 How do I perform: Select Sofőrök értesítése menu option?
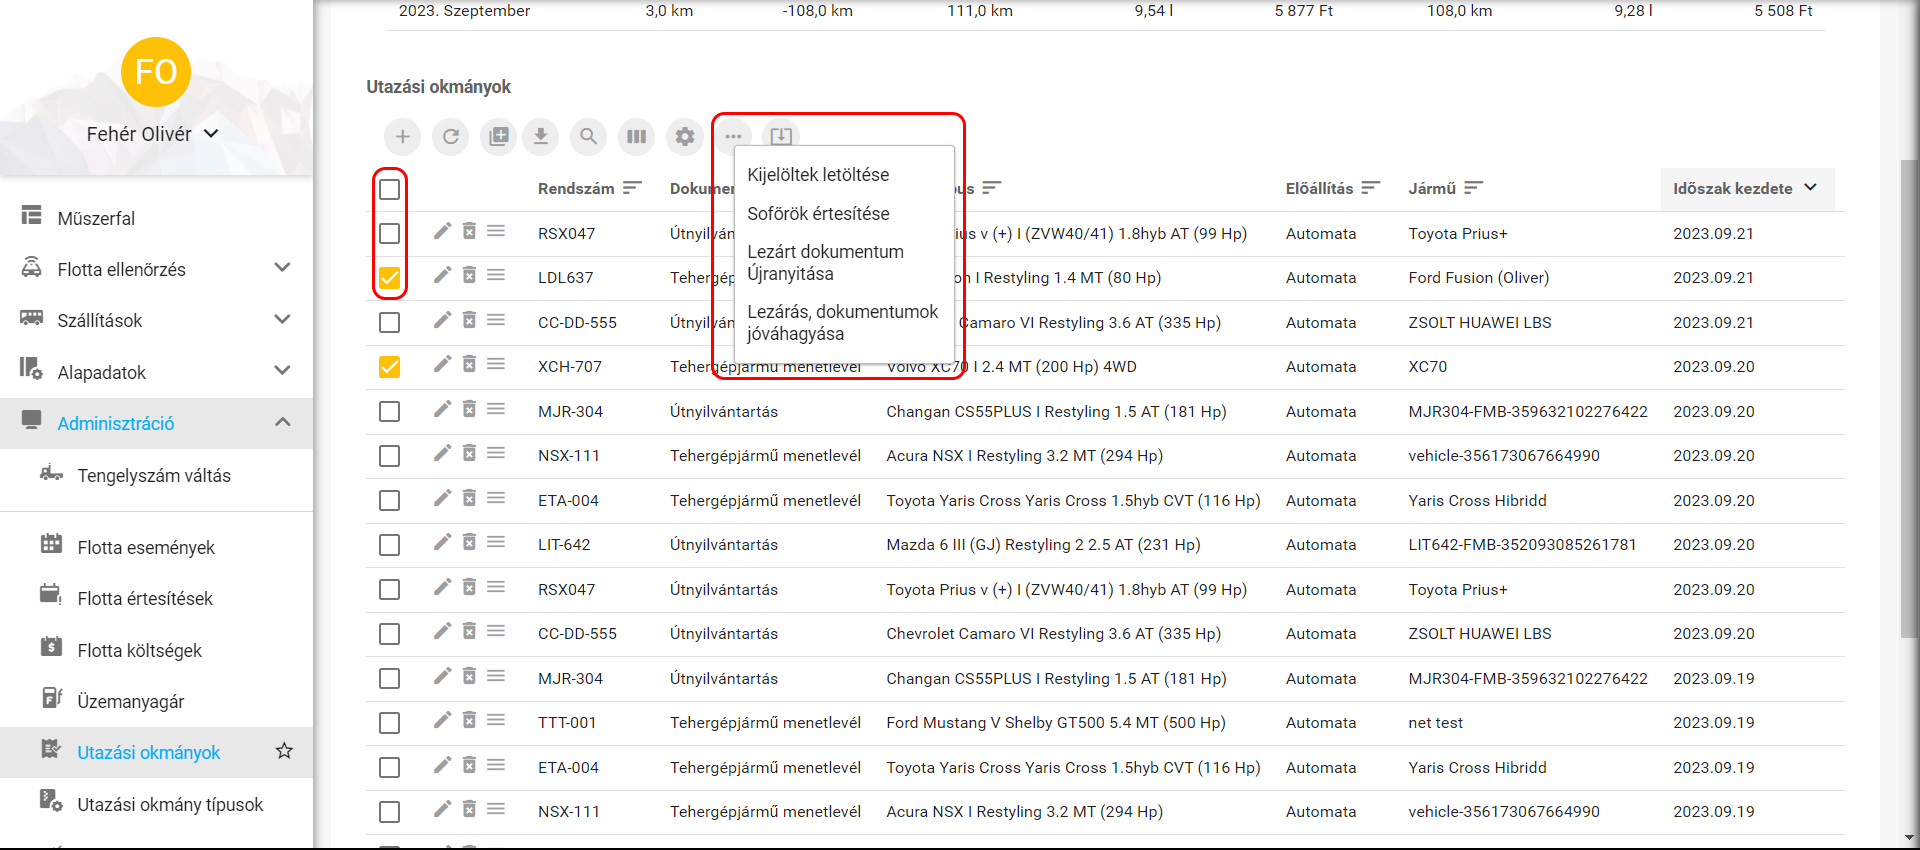pyautogui.click(x=817, y=214)
